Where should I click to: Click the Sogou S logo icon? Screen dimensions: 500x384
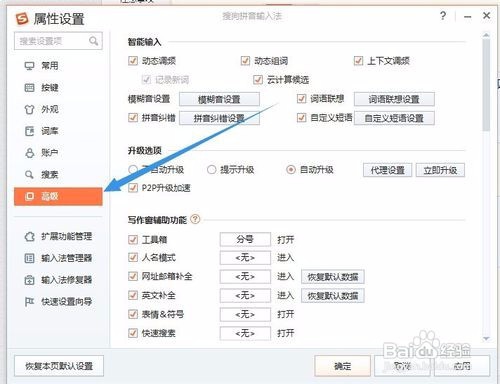[22, 19]
